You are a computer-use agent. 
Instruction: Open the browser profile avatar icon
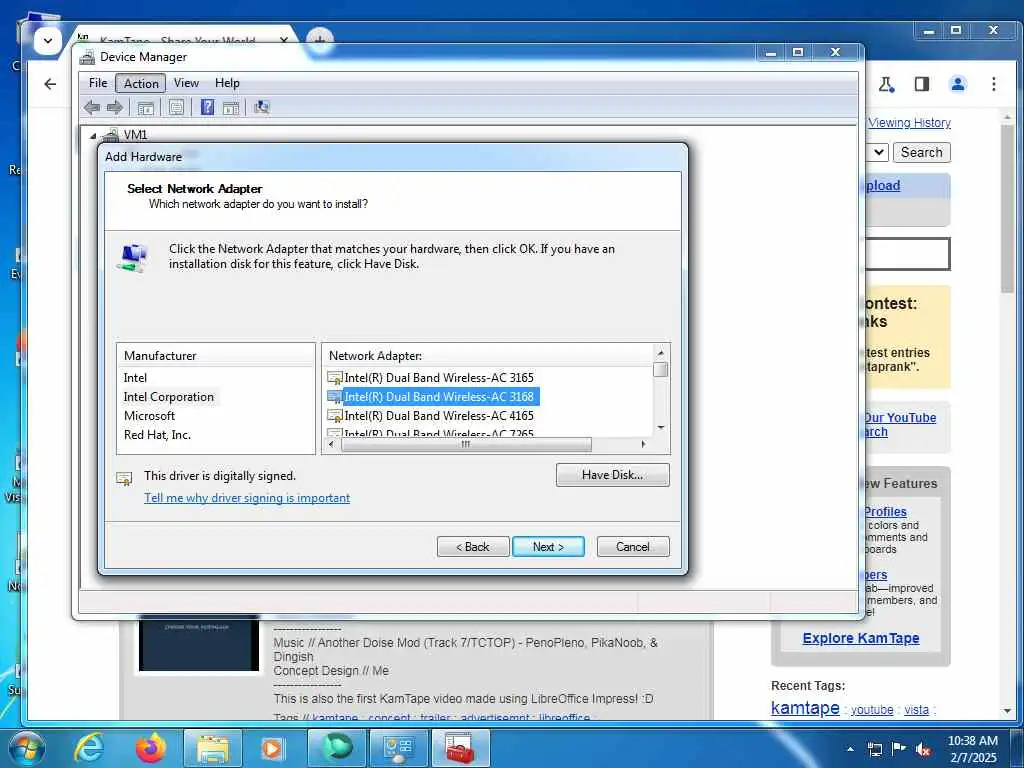(958, 84)
